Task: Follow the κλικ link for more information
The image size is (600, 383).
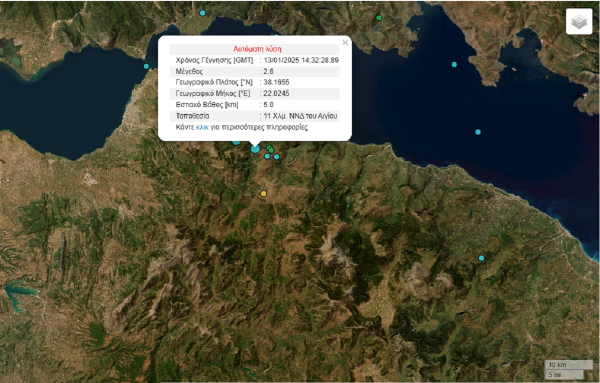Action: pyautogui.click(x=202, y=127)
